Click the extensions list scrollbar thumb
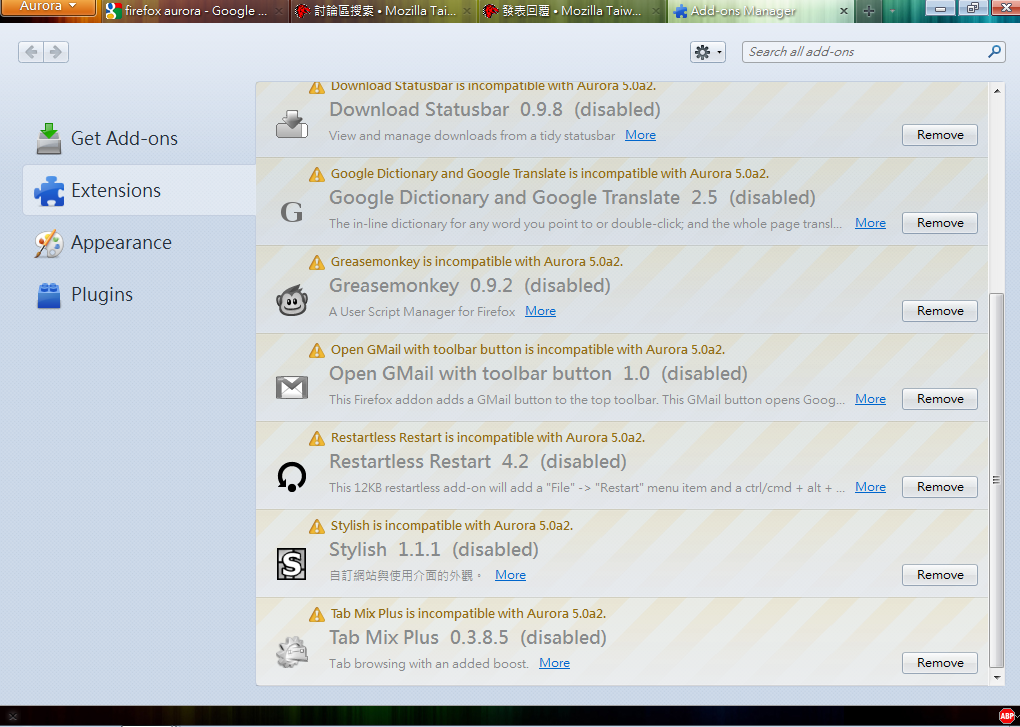The width and height of the screenshot is (1020, 727). point(996,480)
